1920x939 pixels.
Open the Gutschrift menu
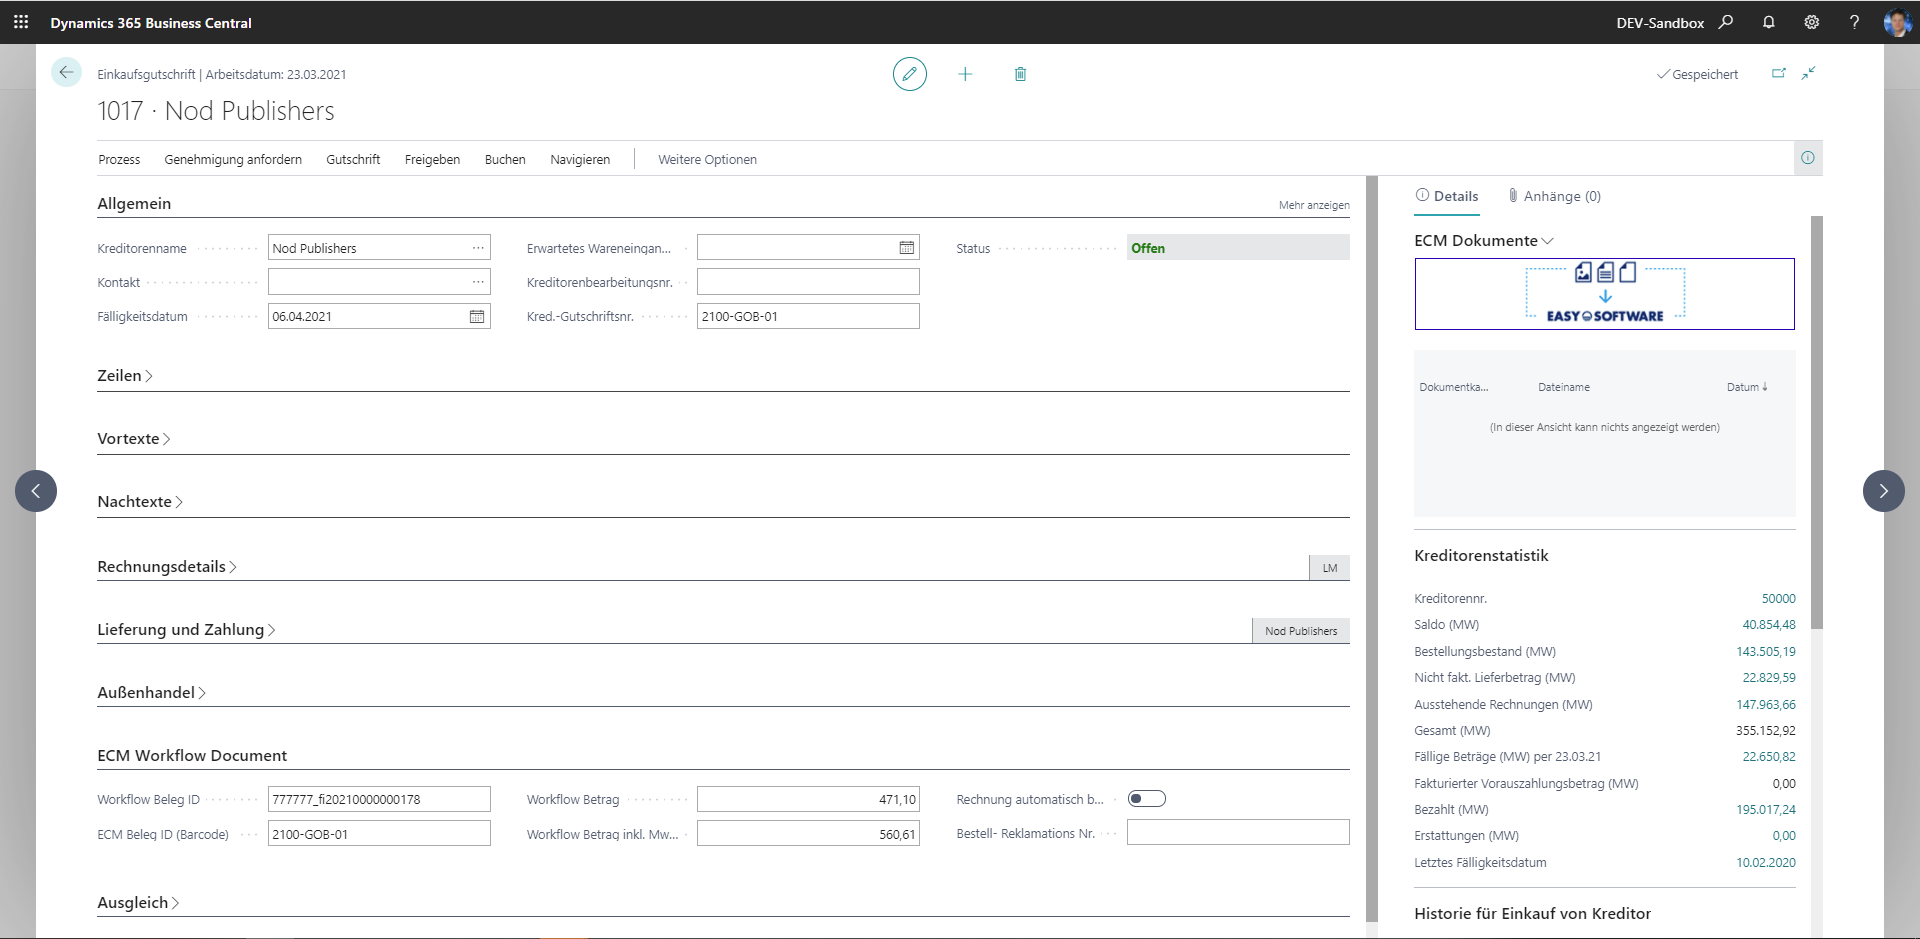(353, 160)
